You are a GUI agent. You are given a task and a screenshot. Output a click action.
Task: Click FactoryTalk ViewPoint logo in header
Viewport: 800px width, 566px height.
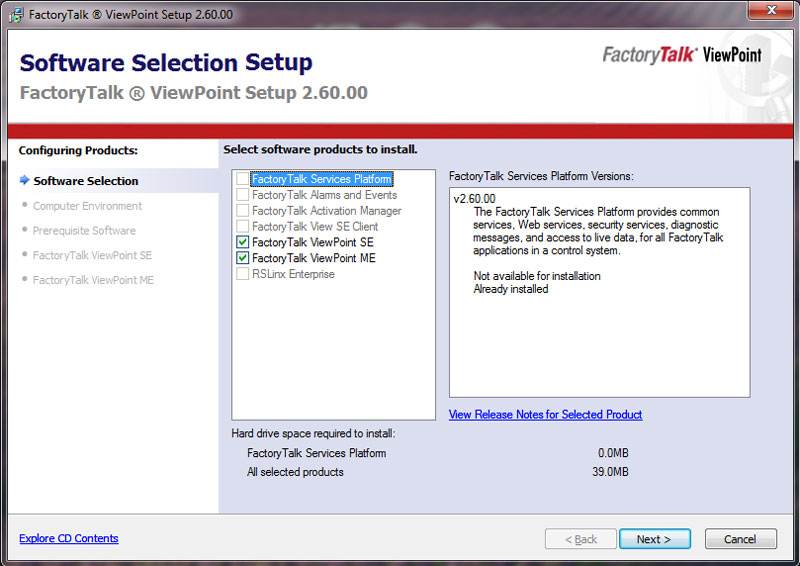coord(682,55)
